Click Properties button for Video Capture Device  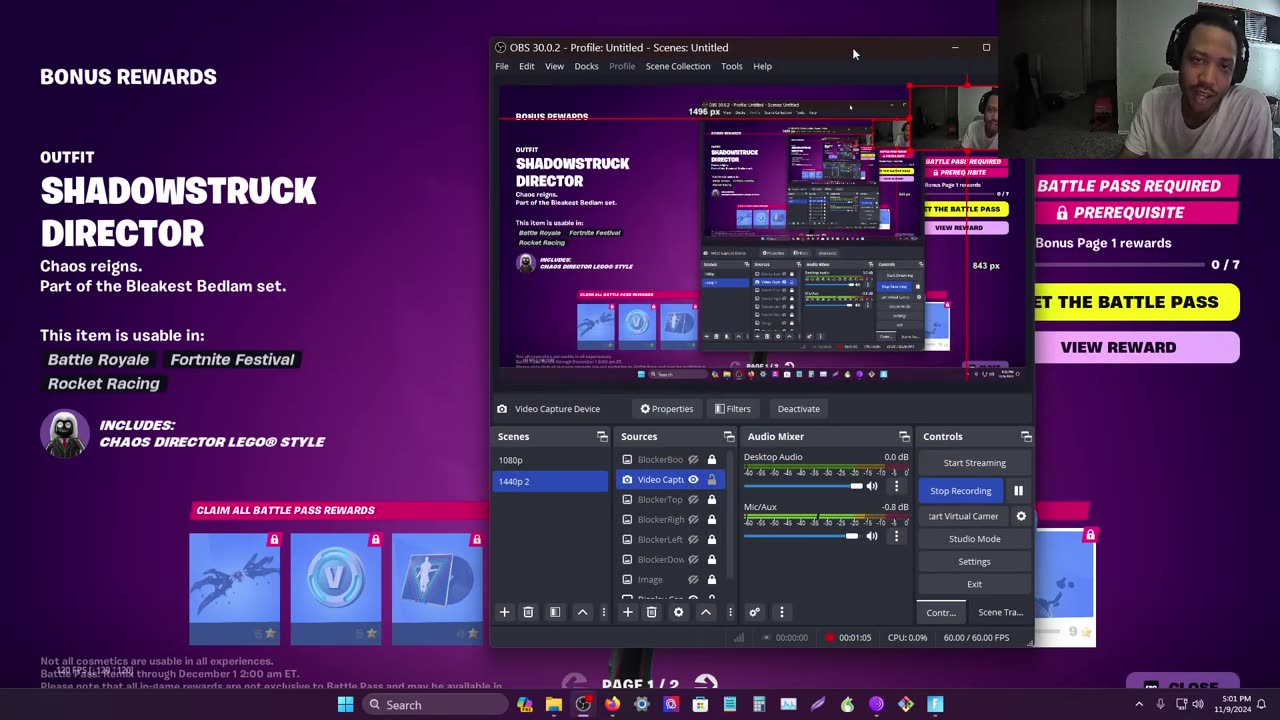[667, 409]
